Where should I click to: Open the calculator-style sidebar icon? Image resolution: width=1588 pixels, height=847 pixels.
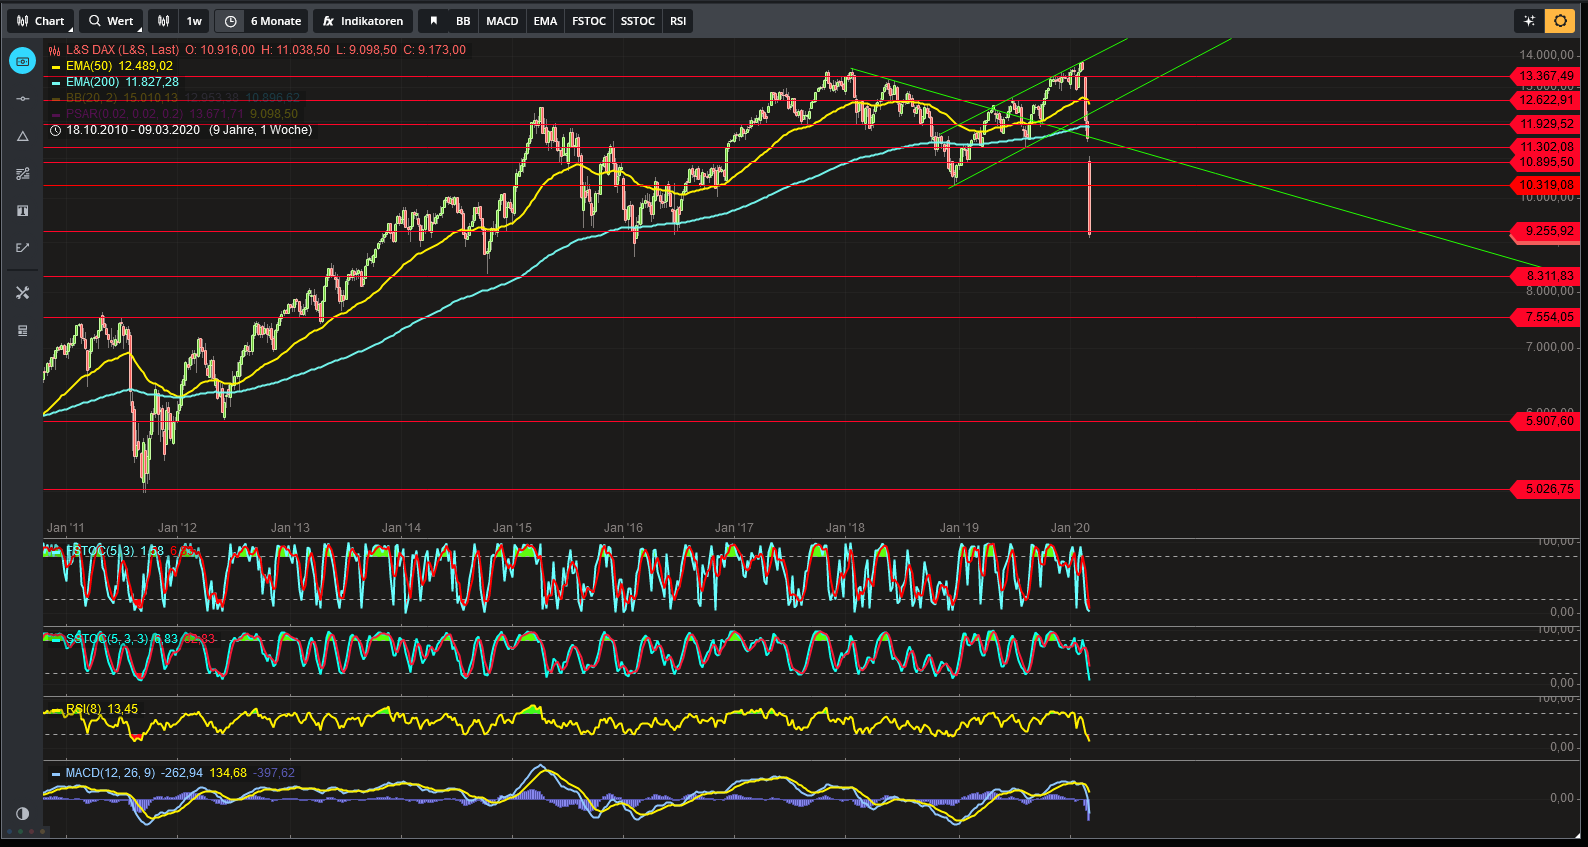click(22, 330)
